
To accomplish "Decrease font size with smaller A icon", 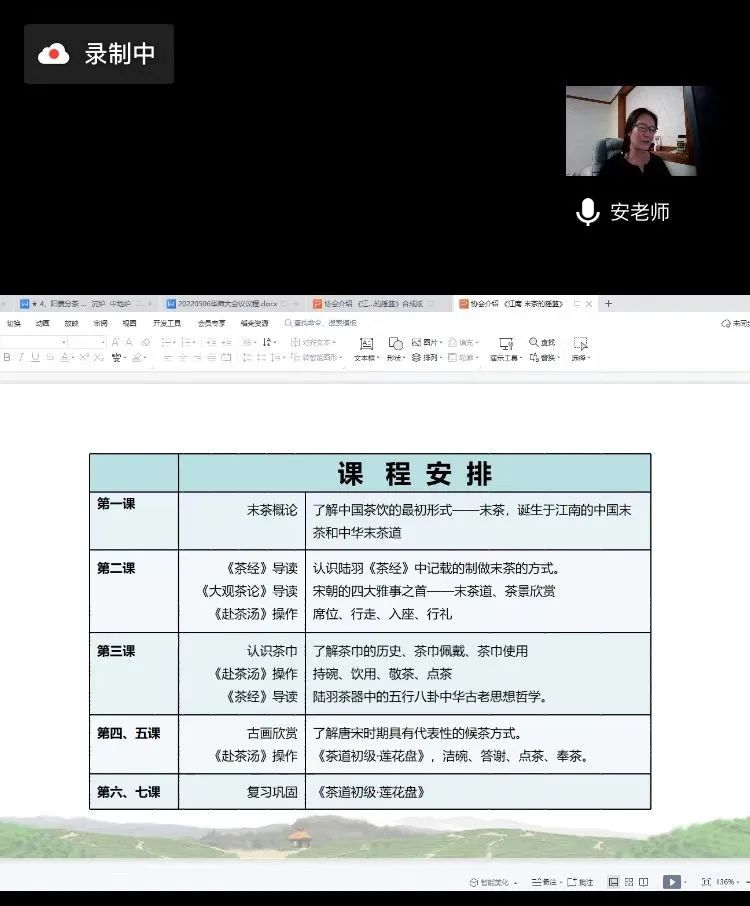I will pyautogui.click(x=129, y=342).
